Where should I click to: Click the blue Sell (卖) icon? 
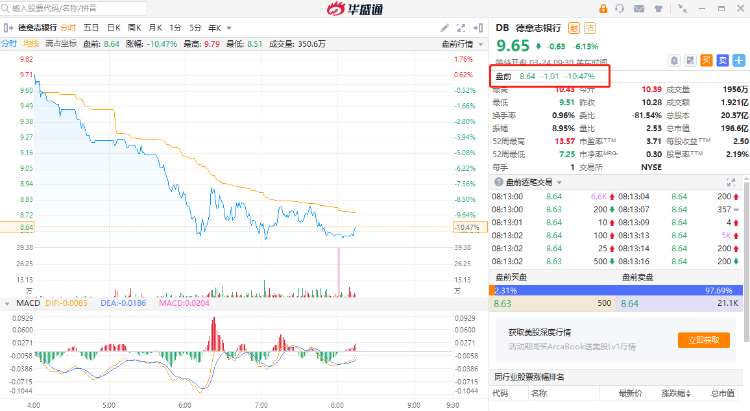(723, 60)
